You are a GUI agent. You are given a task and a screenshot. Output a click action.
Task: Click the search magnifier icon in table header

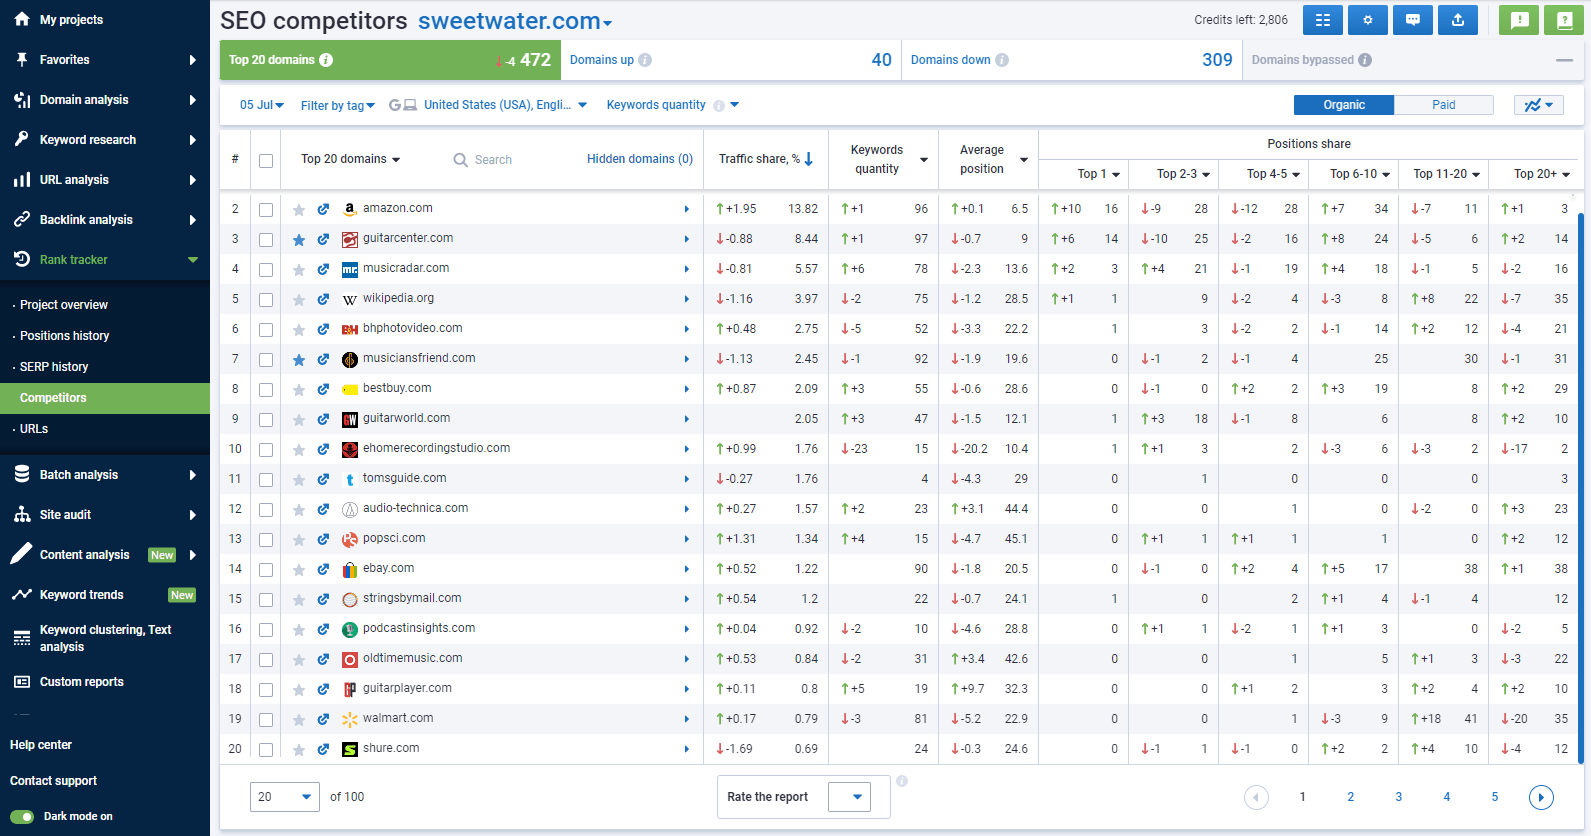[461, 160]
